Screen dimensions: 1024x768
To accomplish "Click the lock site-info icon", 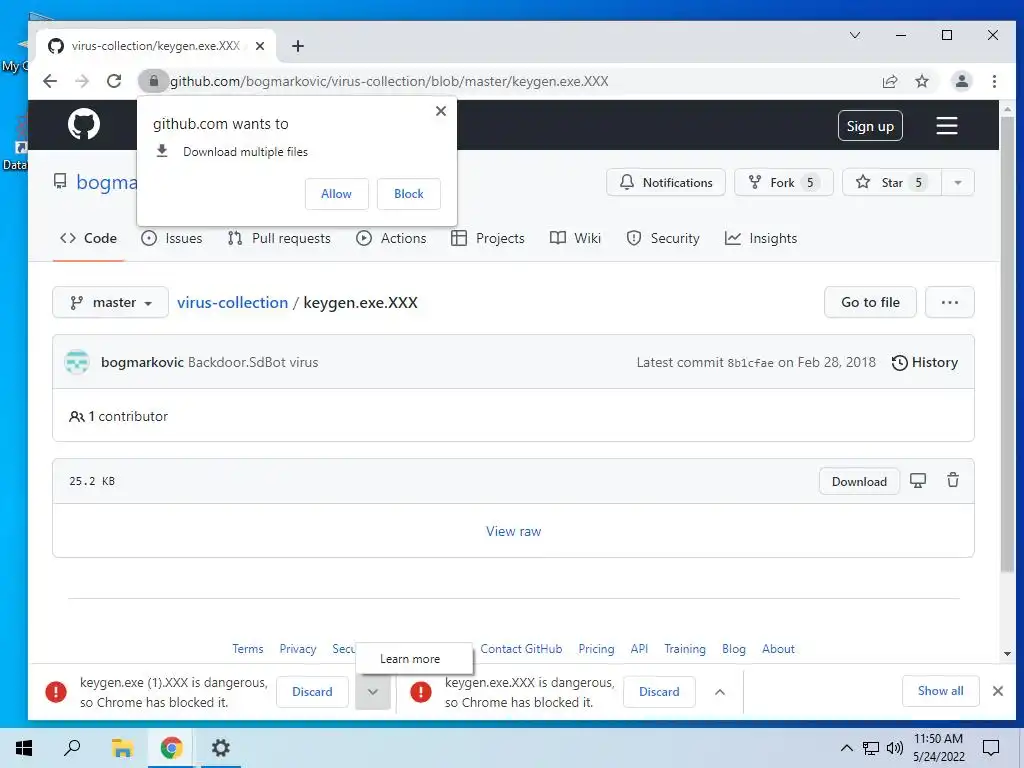I will (x=153, y=81).
